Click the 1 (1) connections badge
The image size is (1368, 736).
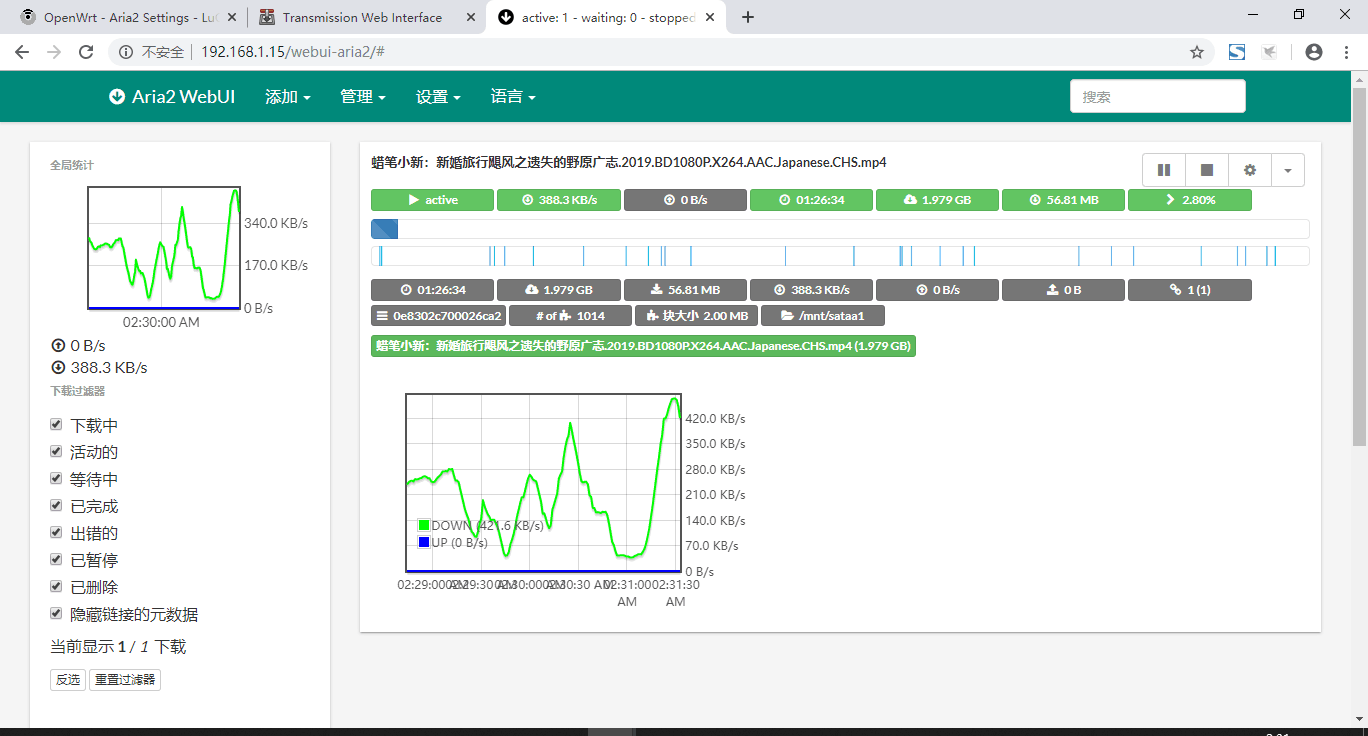click(1190, 290)
